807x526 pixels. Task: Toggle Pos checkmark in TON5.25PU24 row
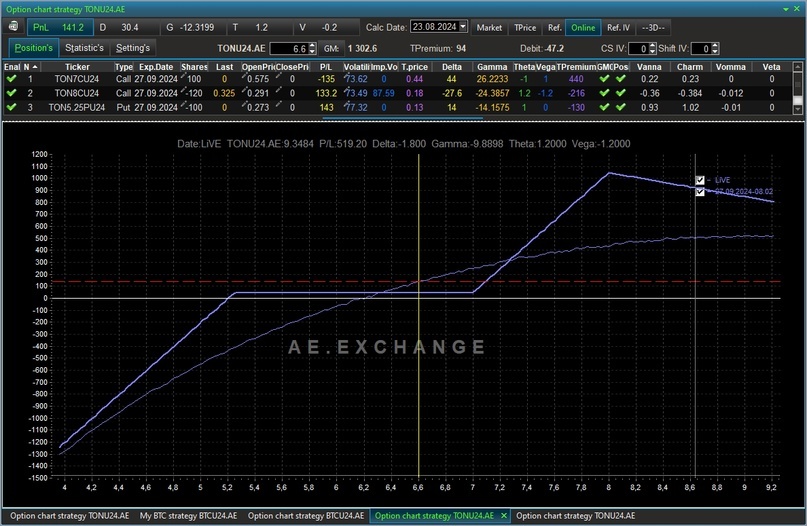tap(621, 107)
